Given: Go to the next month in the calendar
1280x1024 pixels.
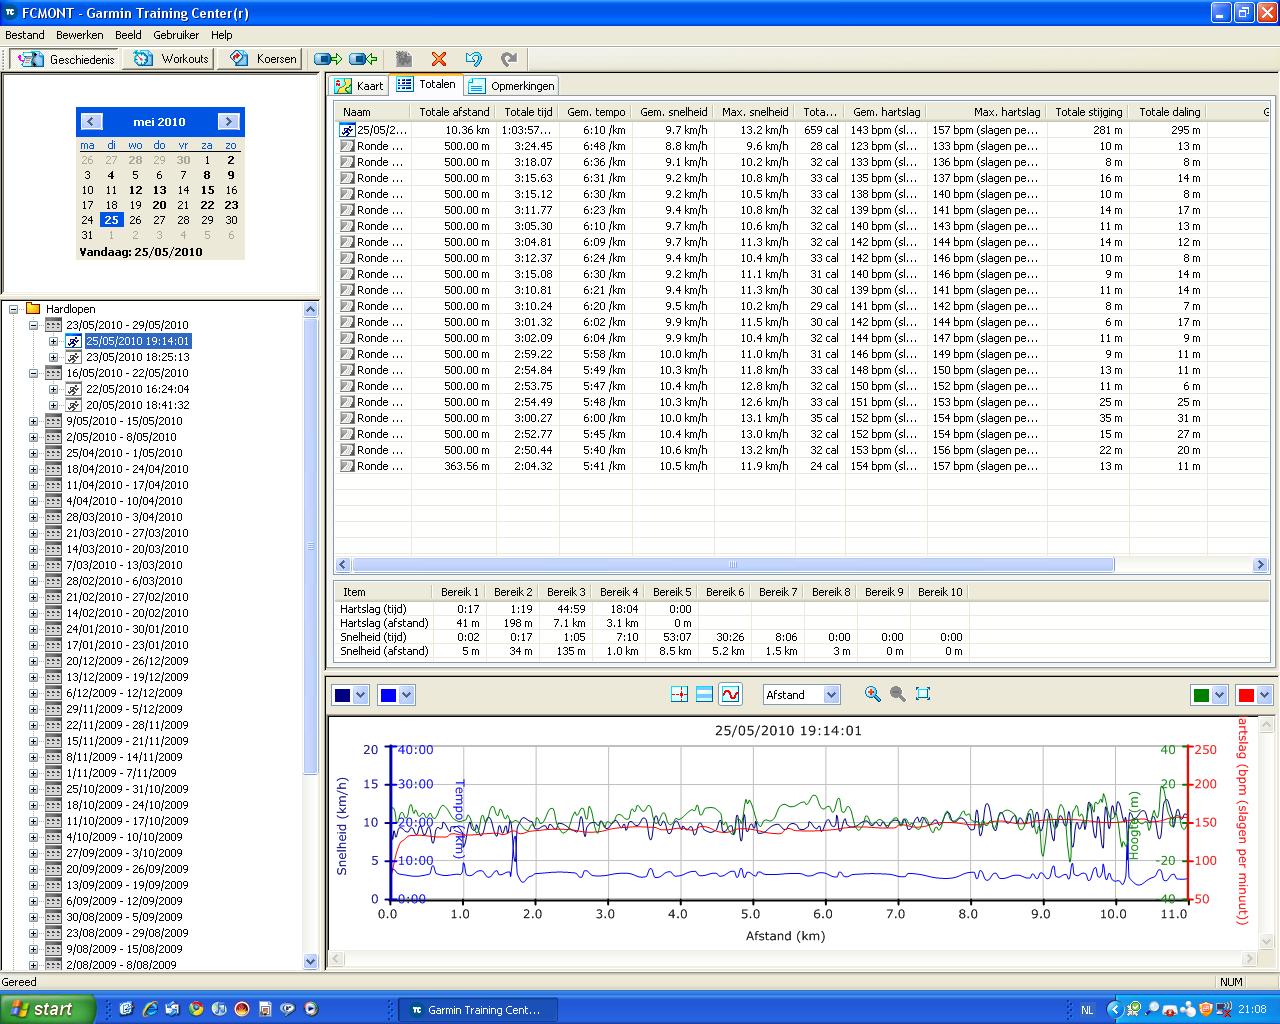Looking at the screenshot, I should [229, 122].
